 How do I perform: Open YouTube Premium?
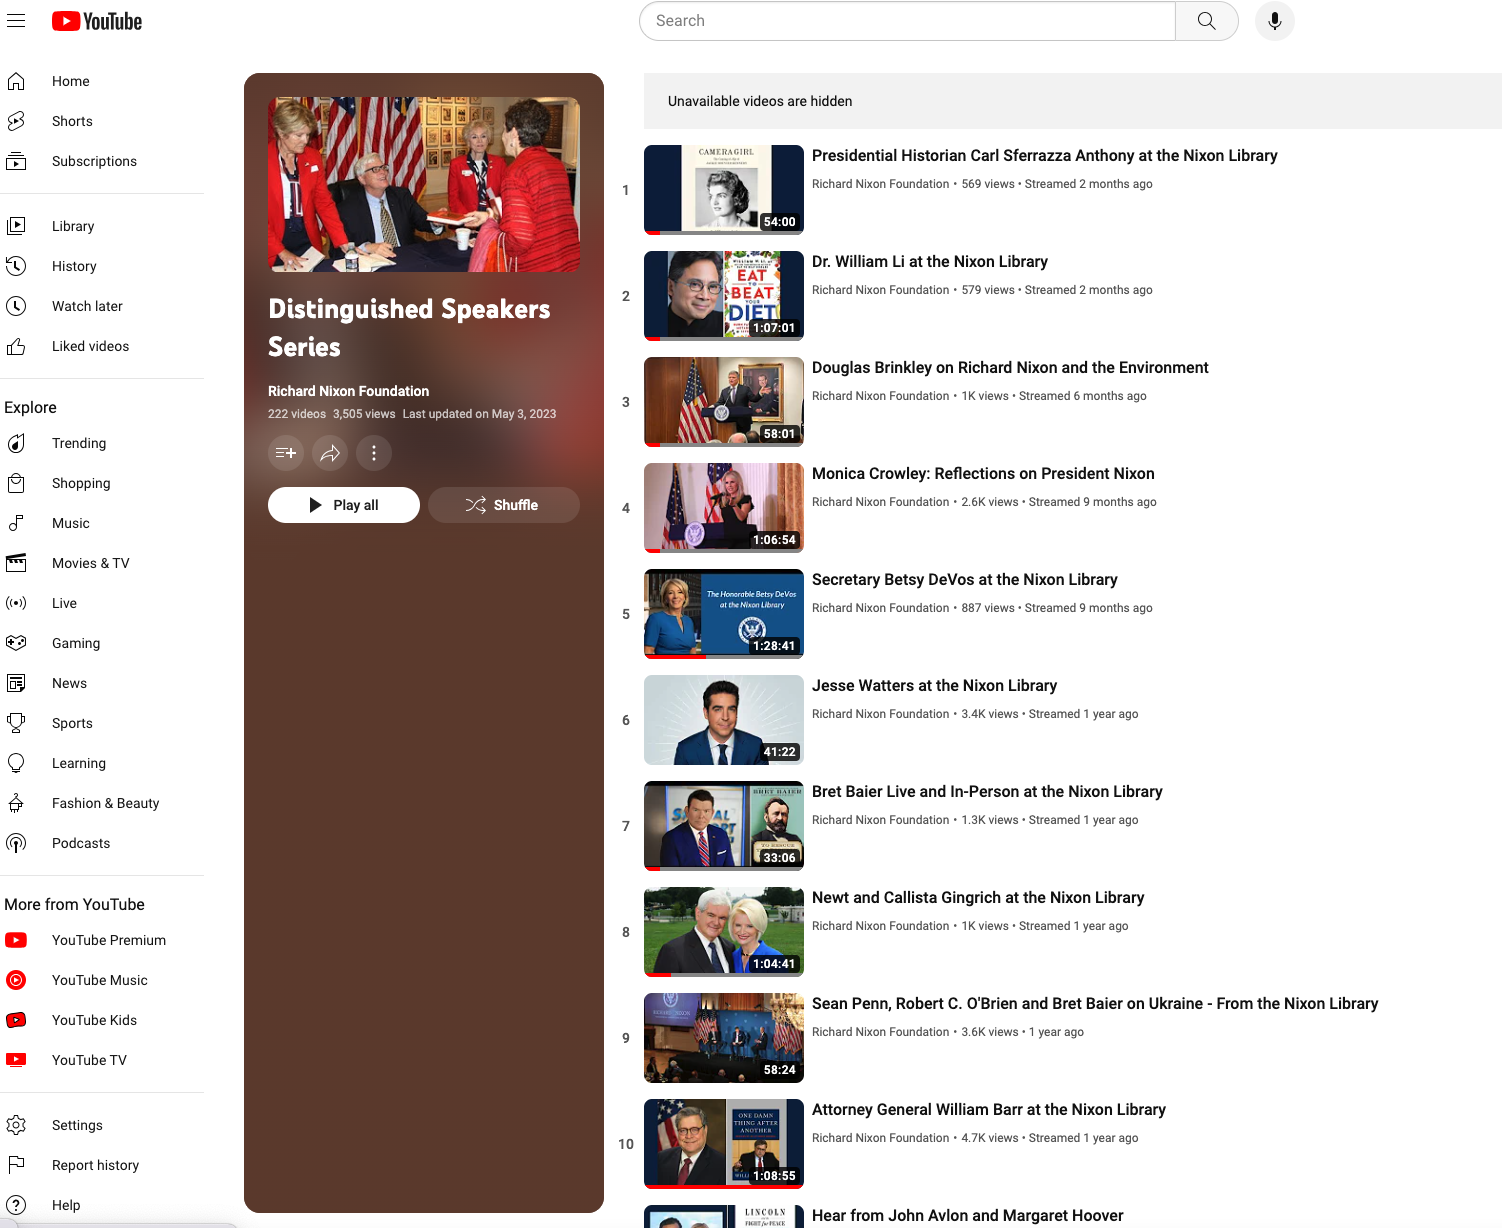(102, 940)
